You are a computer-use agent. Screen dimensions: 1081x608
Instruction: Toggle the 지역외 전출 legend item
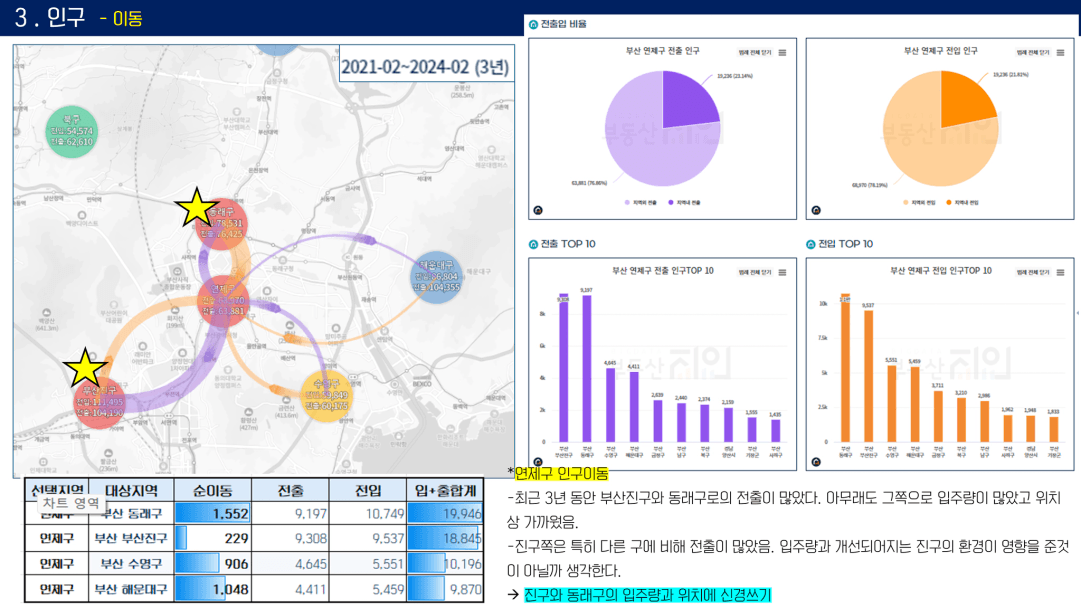coord(640,203)
